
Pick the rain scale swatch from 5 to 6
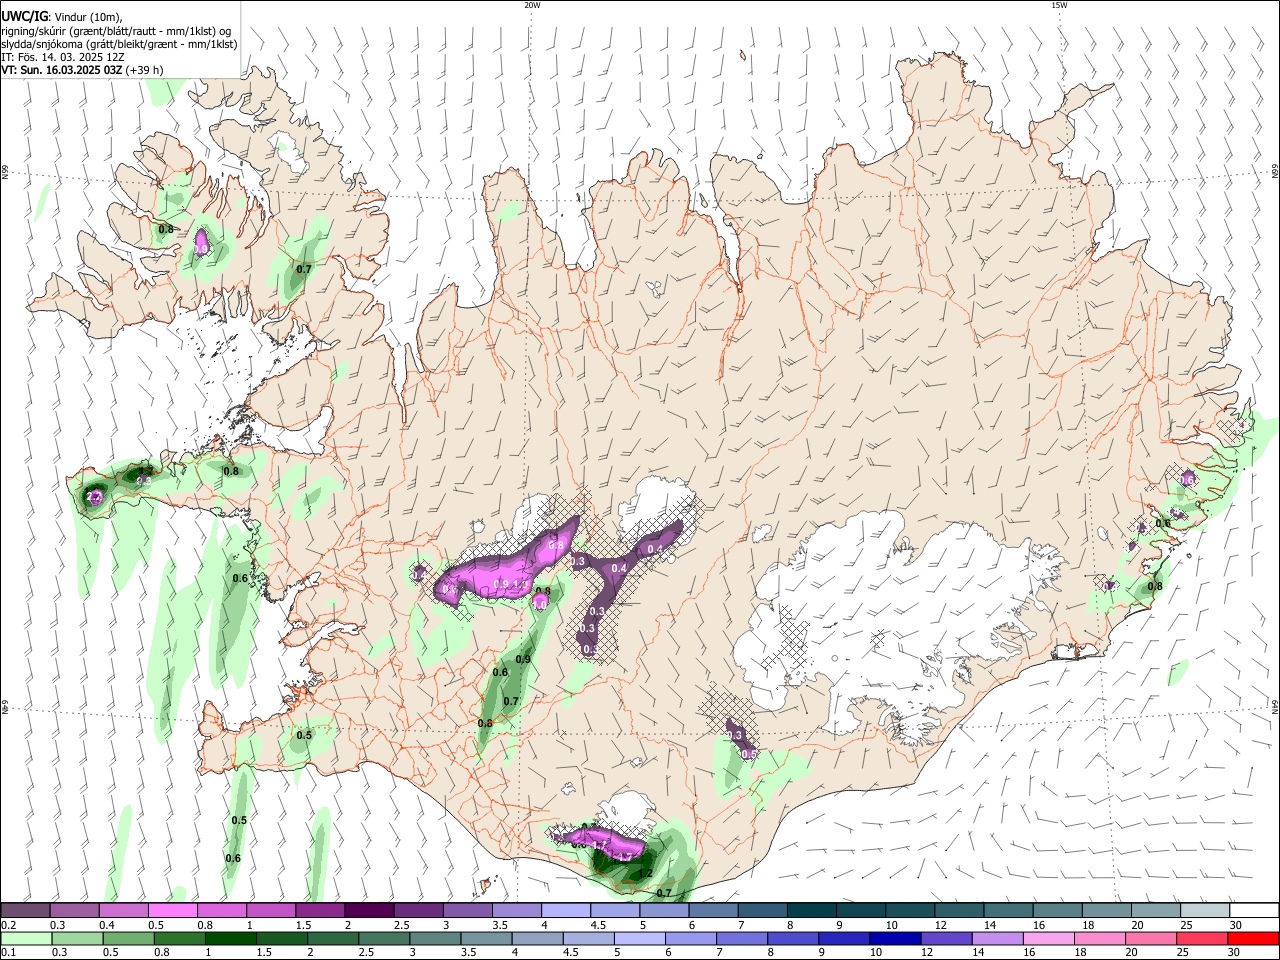(640, 939)
